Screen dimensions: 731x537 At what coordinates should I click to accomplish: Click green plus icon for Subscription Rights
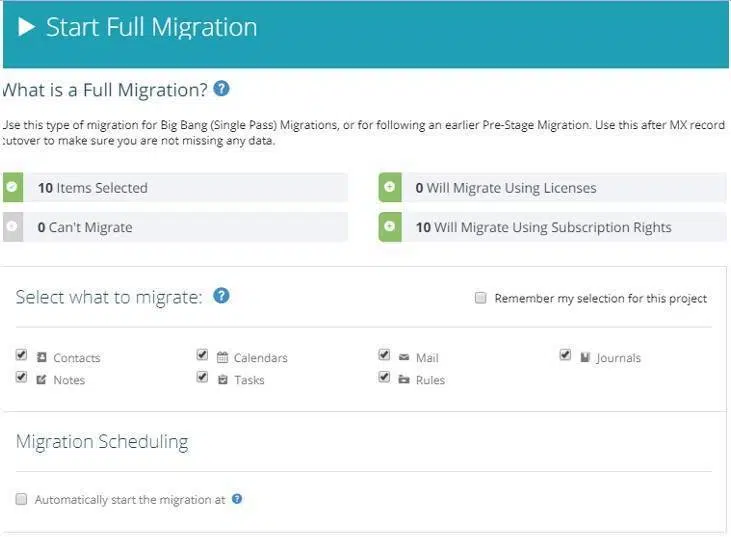tap(390, 227)
